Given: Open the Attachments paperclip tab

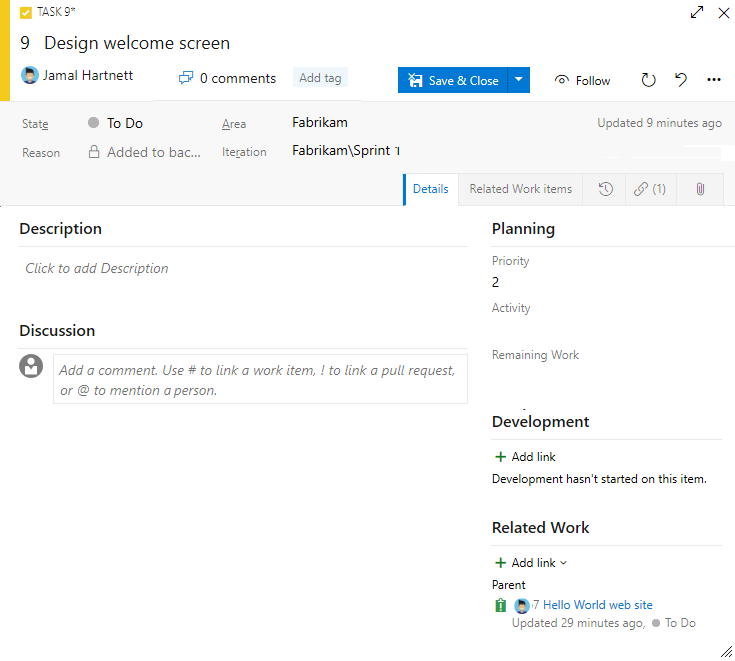Looking at the screenshot, I should [x=700, y=189].
